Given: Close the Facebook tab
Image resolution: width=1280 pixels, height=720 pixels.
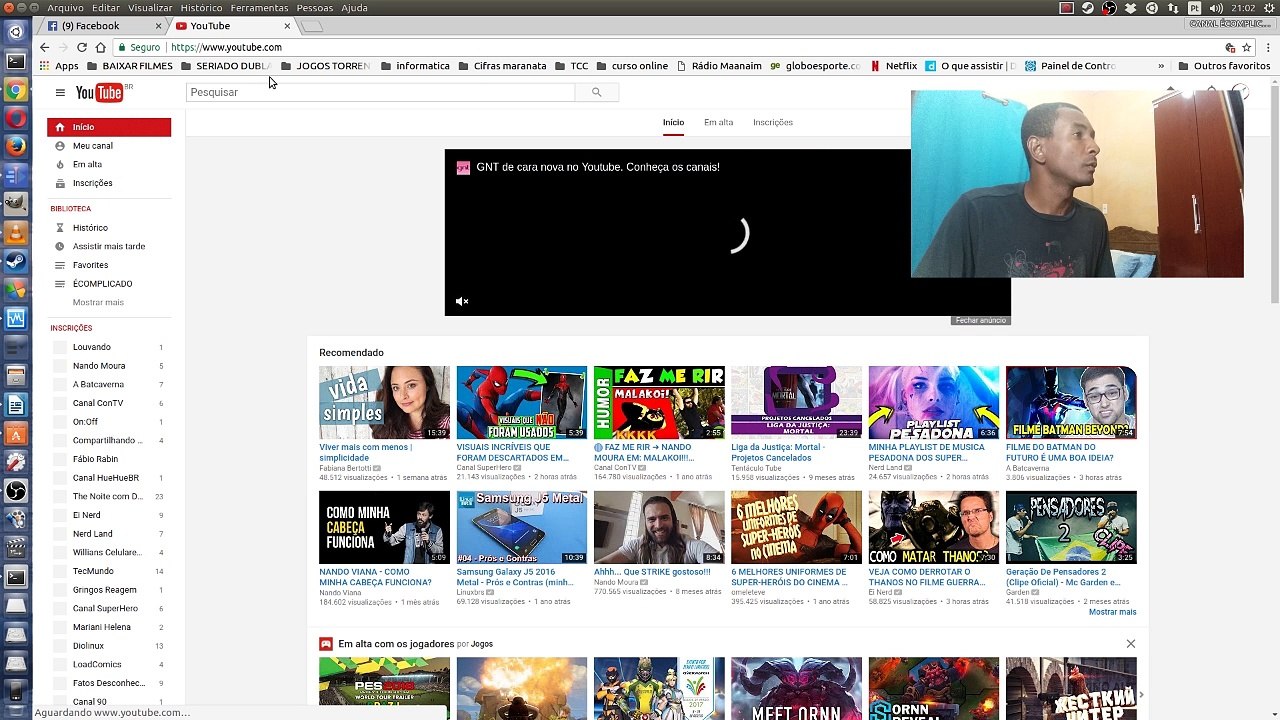Looking at the screenshot, I should (x=159, y=26).
